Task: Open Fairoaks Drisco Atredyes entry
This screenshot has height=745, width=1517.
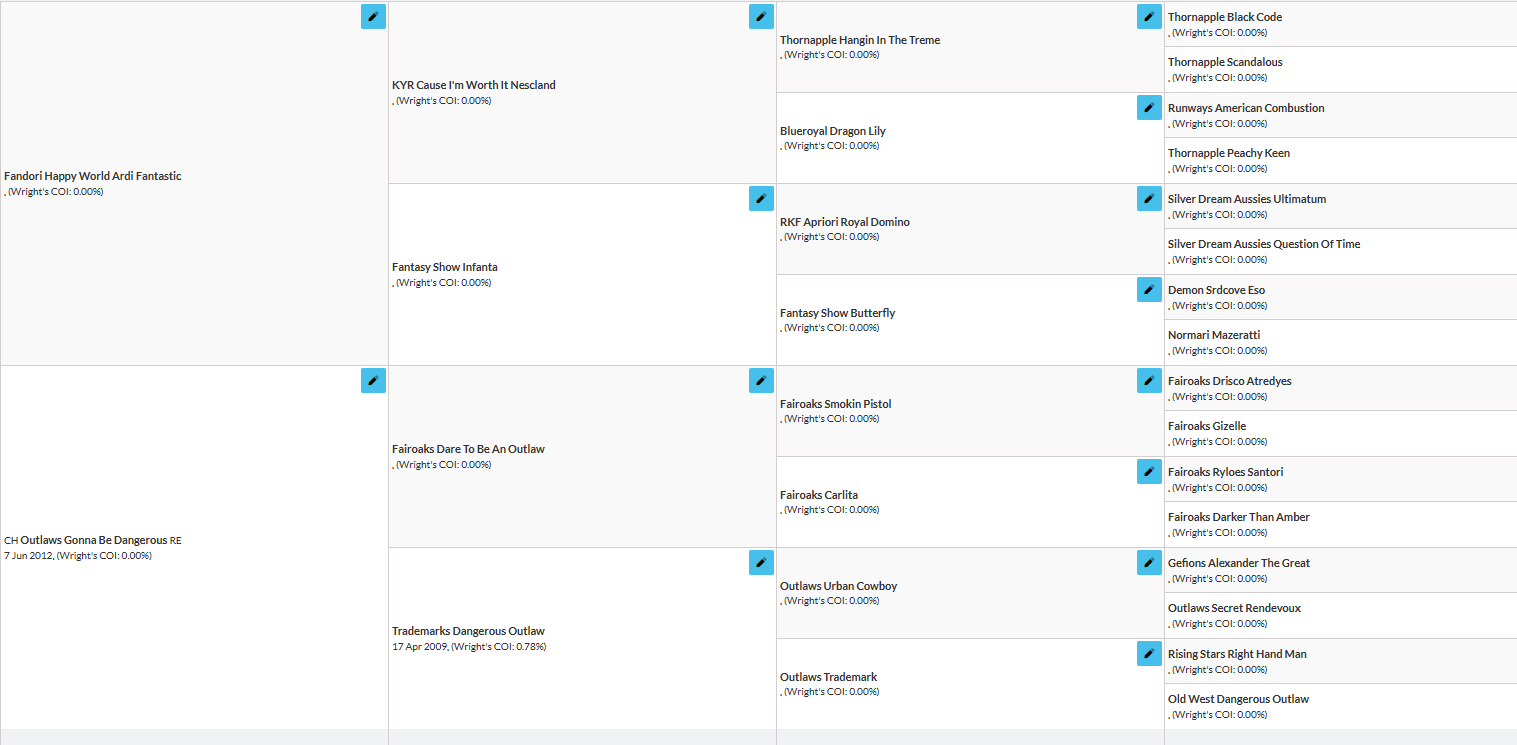Action: pos(1230,381)
